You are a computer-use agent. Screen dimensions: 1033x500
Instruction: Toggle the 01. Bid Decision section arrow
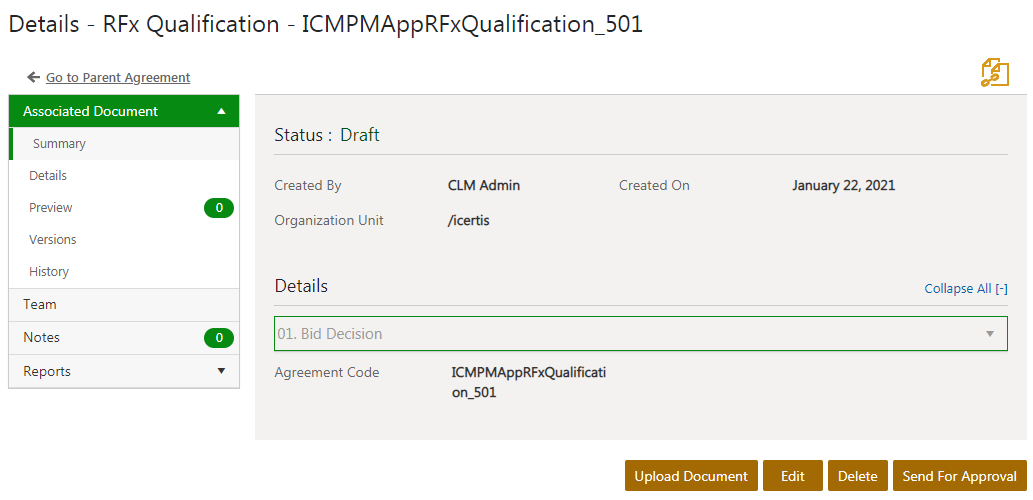[989, 334]
